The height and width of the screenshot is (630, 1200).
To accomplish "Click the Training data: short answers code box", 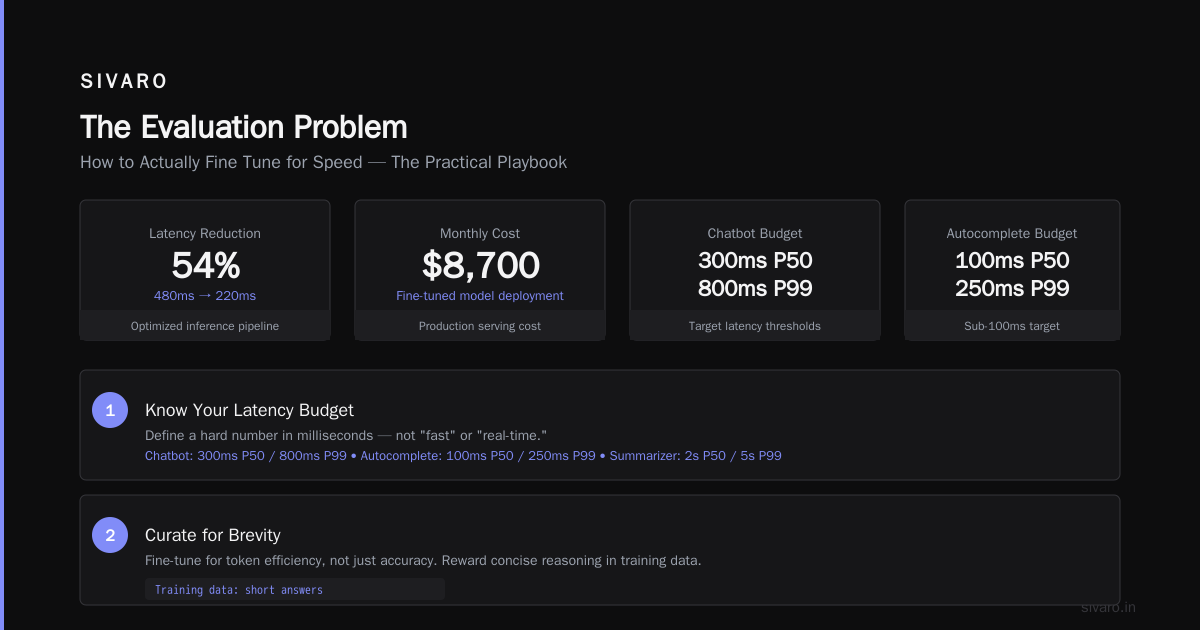I will point(295,590).
